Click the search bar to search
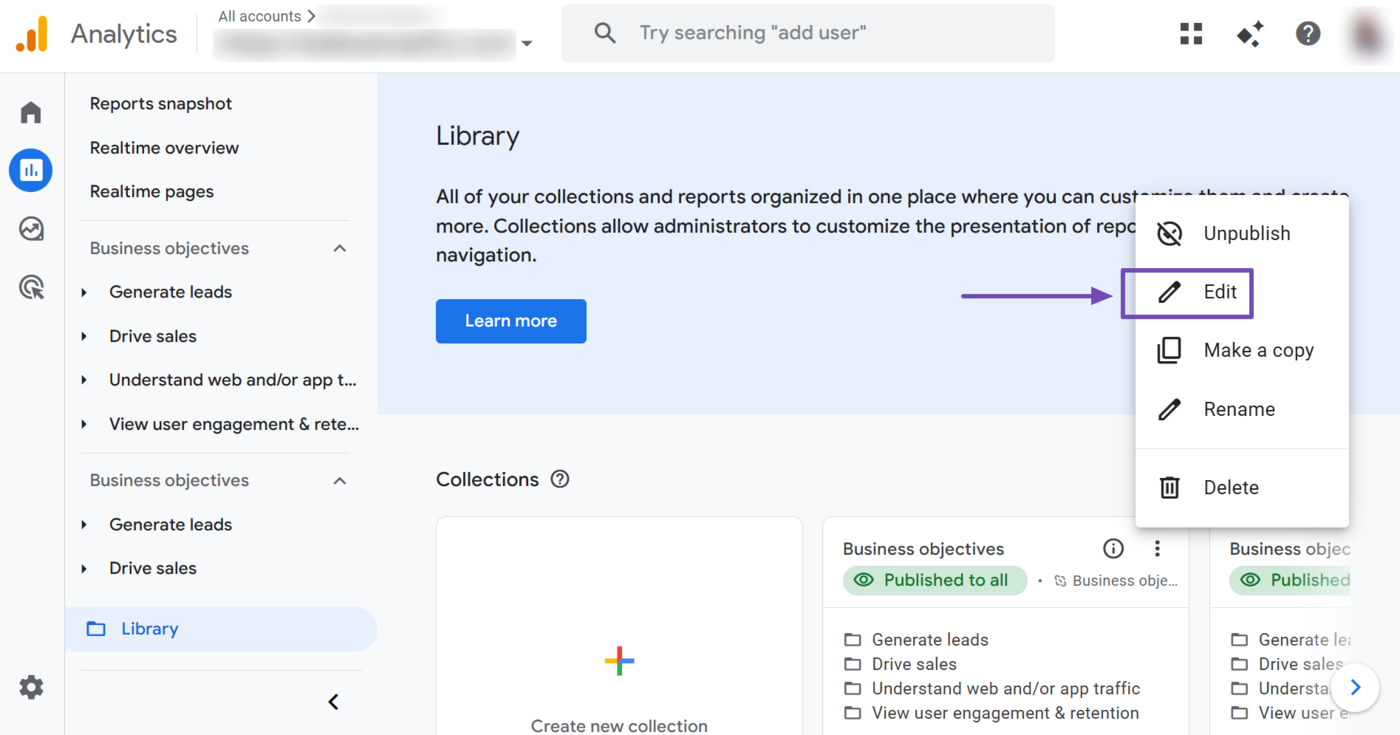The image size is (1400, 735). [x=808, y=33]
